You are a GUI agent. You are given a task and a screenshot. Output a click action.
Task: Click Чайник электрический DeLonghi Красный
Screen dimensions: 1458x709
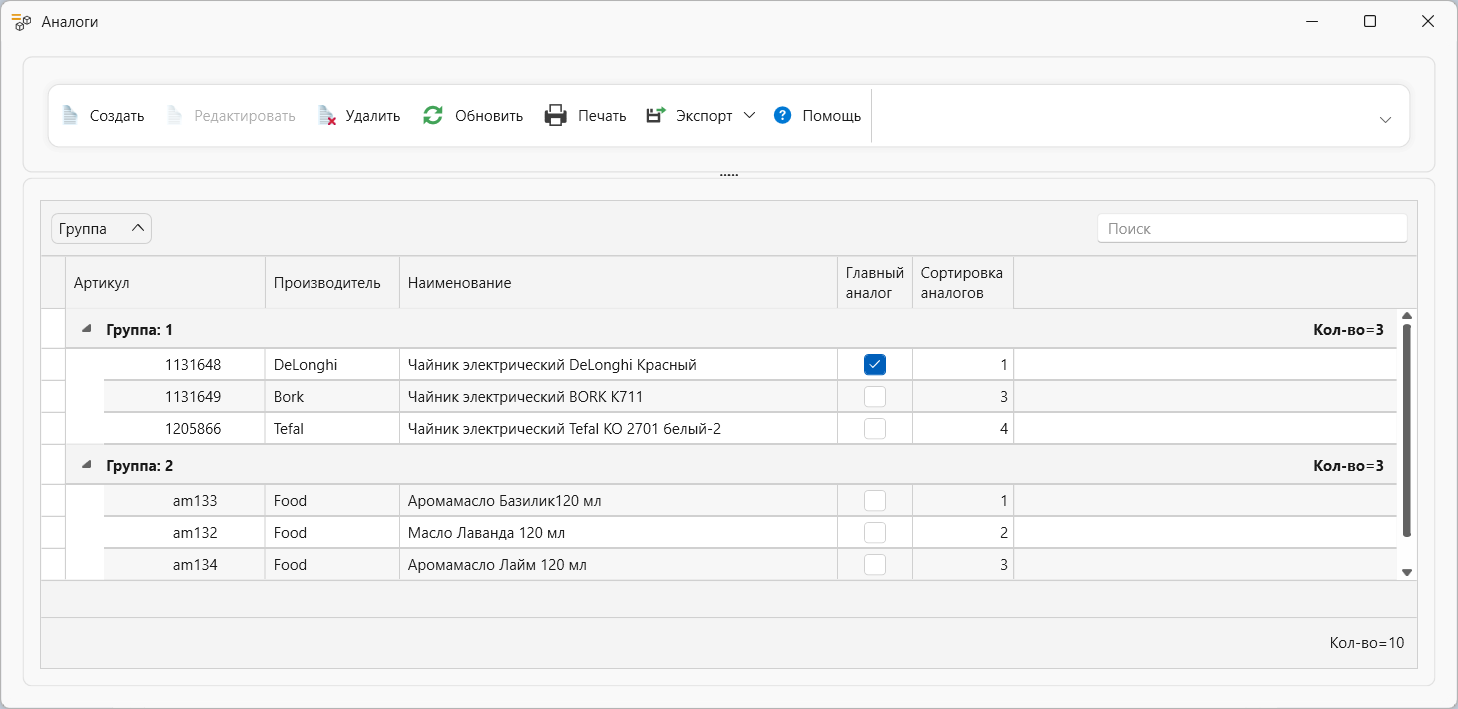[x=552, y=365]
